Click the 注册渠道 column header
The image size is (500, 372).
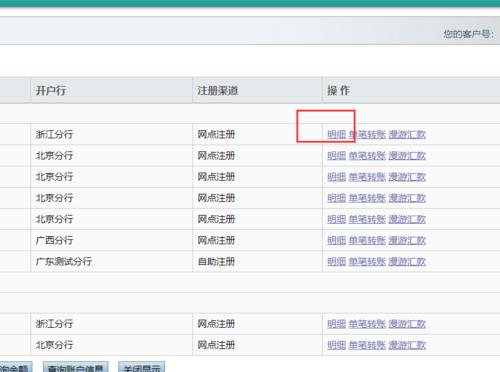(257, 90)
